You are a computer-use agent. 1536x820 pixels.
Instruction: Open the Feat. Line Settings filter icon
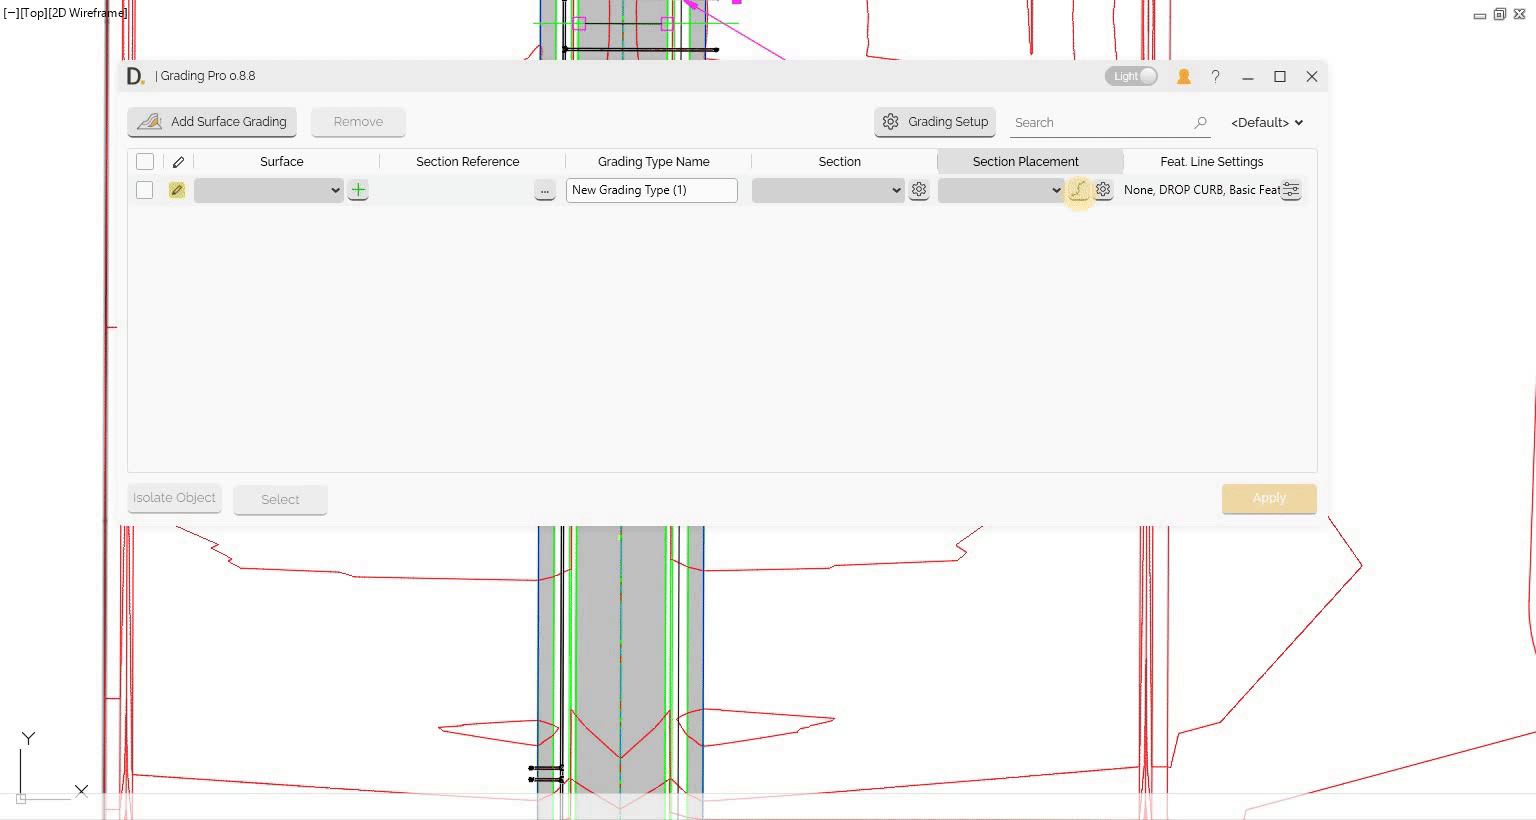(1290, 190)
